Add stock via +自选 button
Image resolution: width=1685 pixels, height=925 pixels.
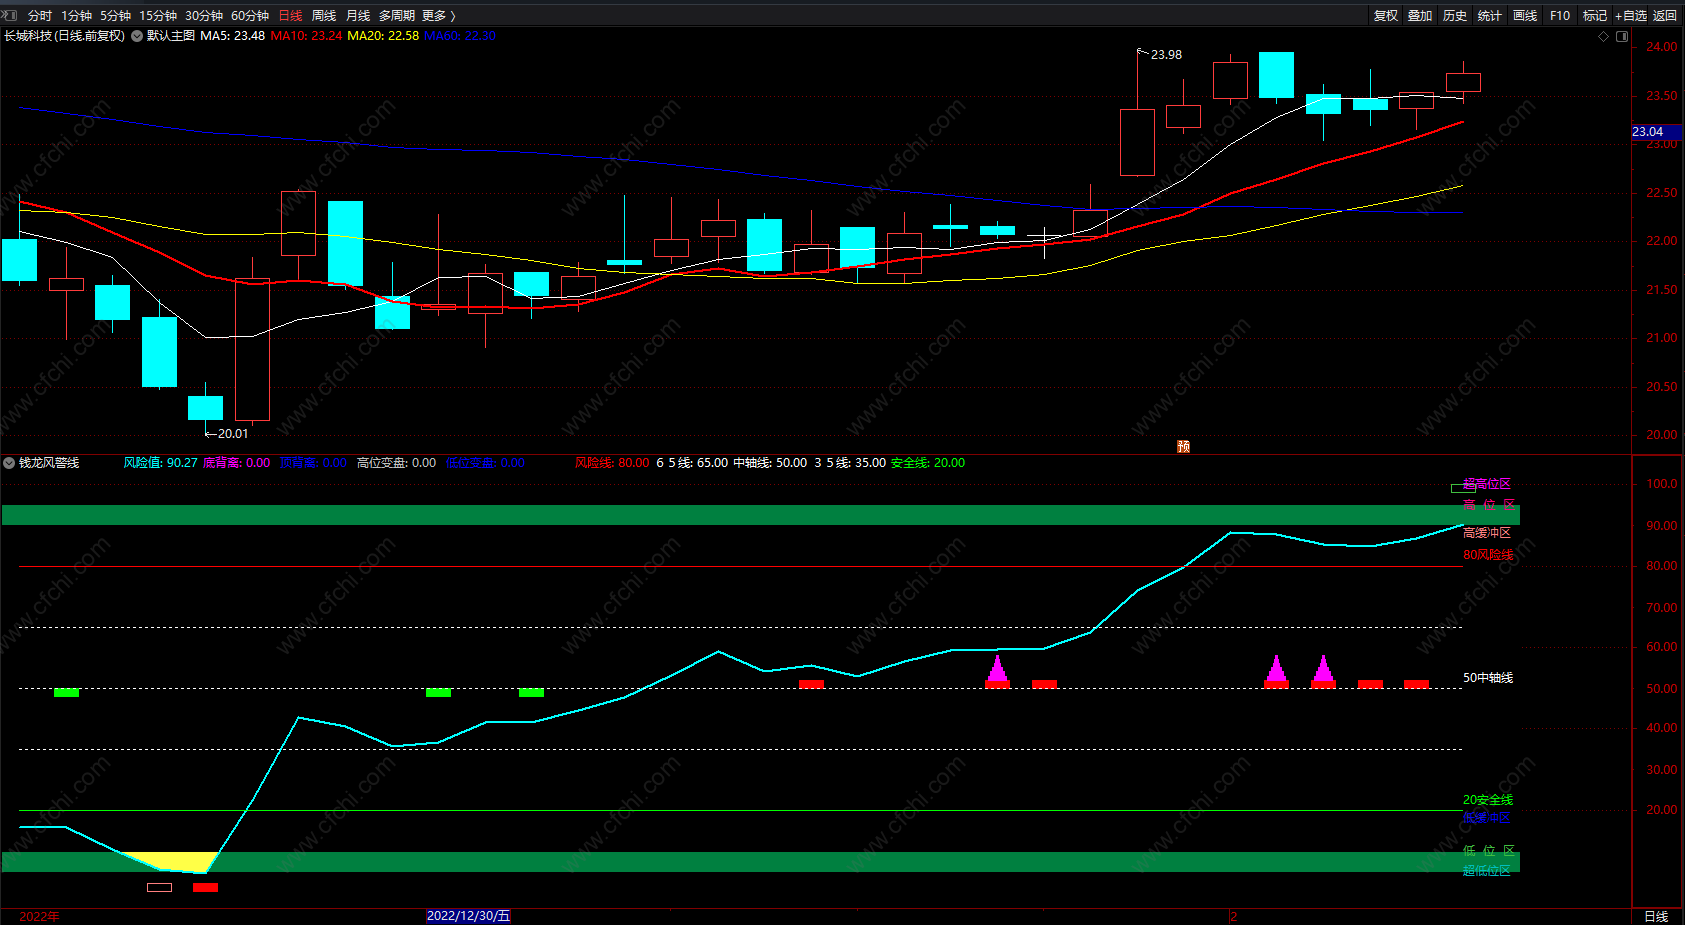click(x=1630, y=16)
